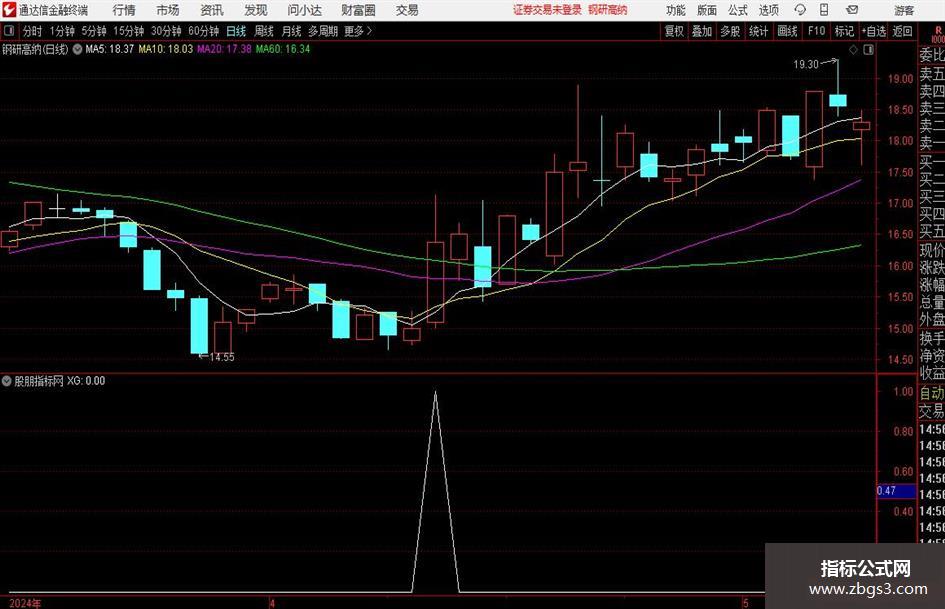Open the 问小达 menu
945x609 pixels.
tap(304, 10)
